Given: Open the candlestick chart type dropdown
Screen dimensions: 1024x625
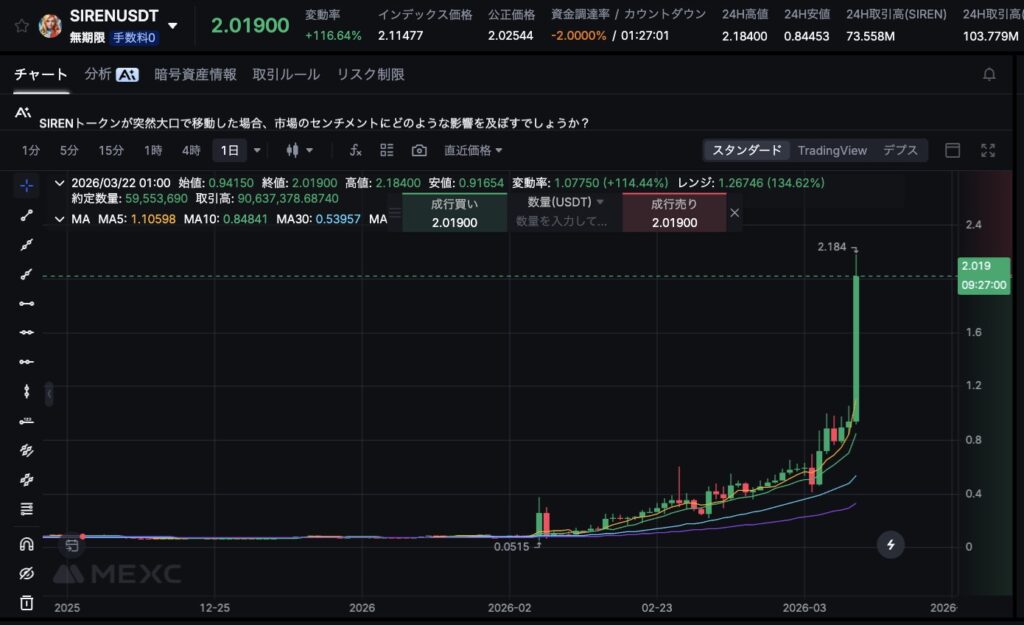Looking at the screenshot, I should click(x=299, y=150).
